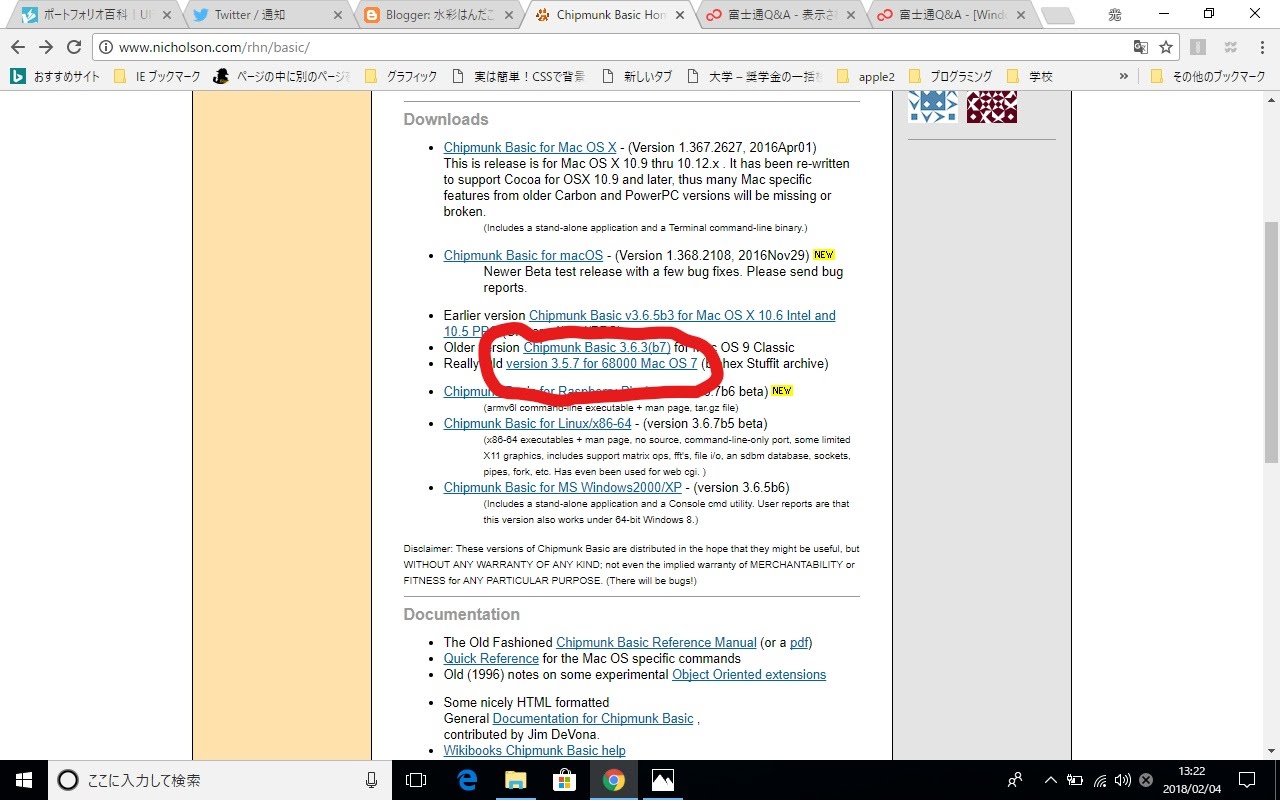Open the プログラミング bookmark folder
This screenshot has width=1280, height=800.
click(951, 76)
